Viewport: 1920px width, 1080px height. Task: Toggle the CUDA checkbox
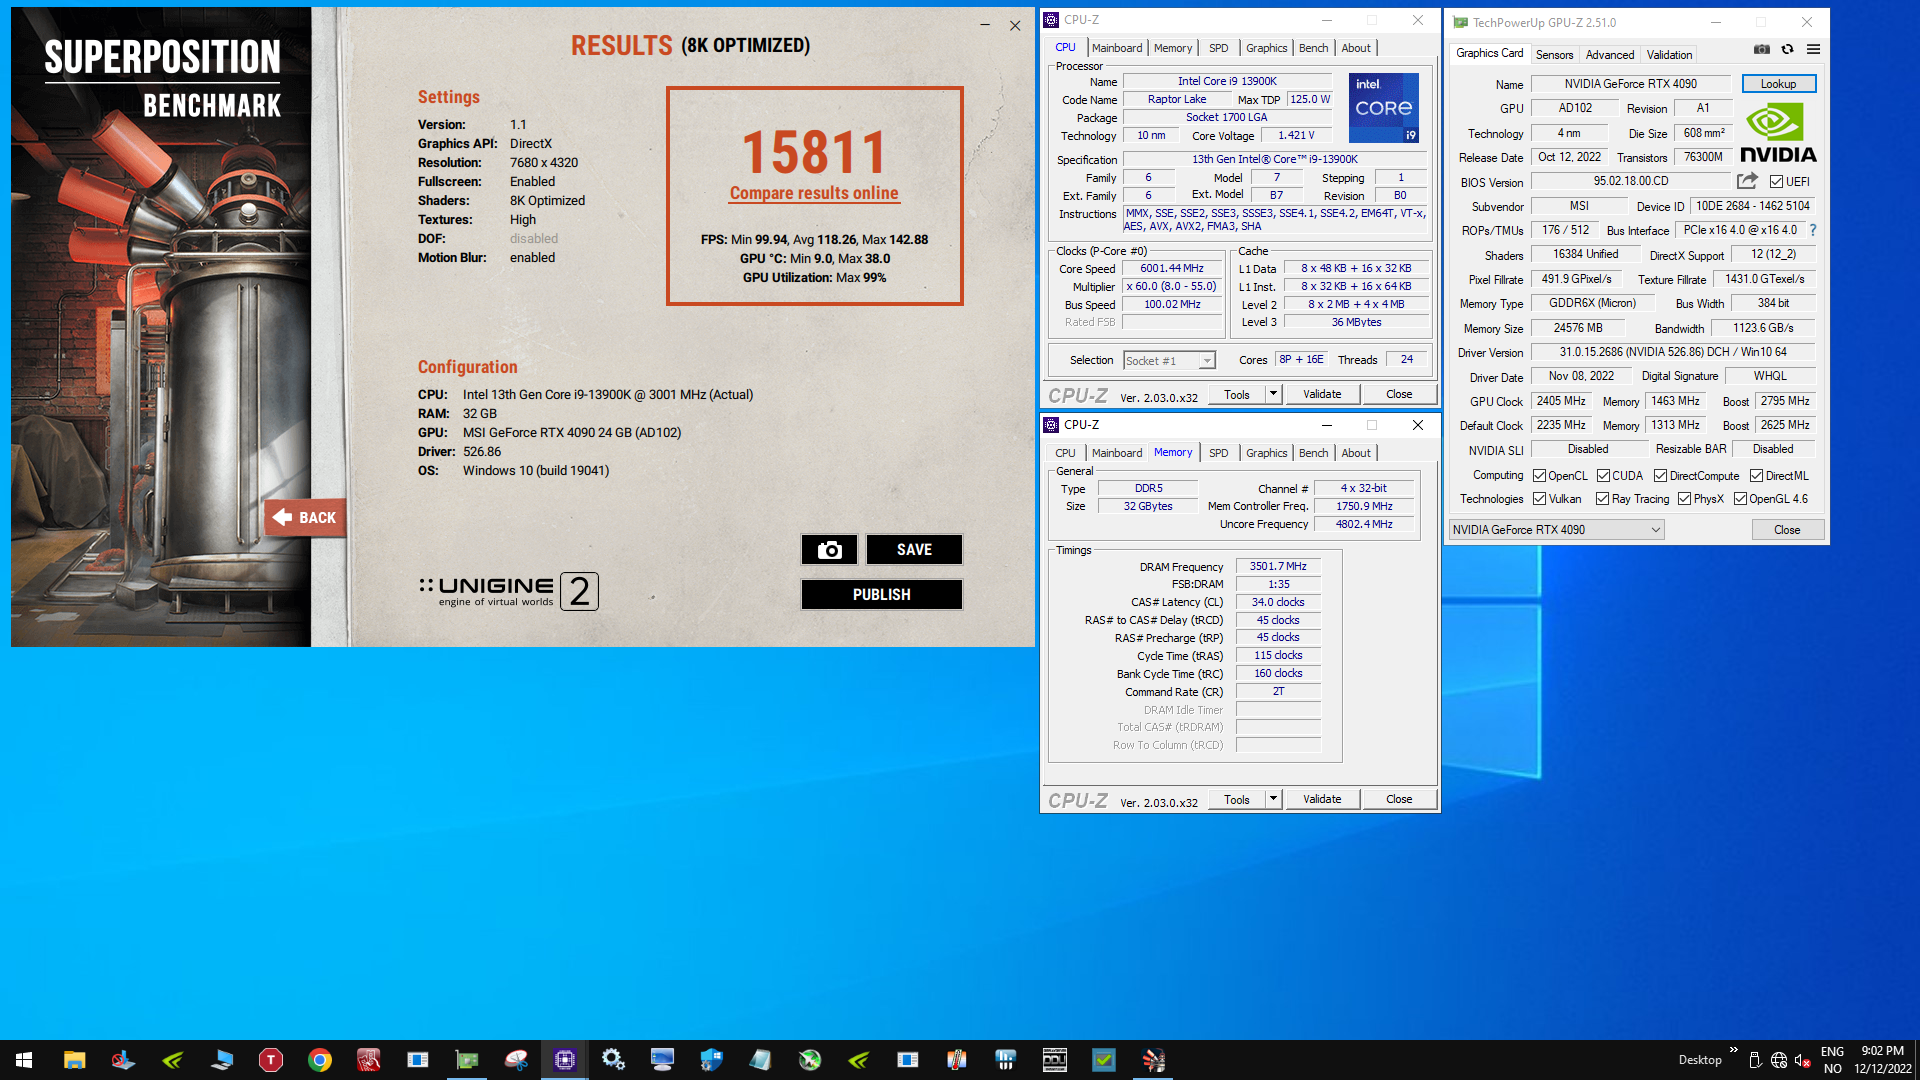[x=1604, y=476]
